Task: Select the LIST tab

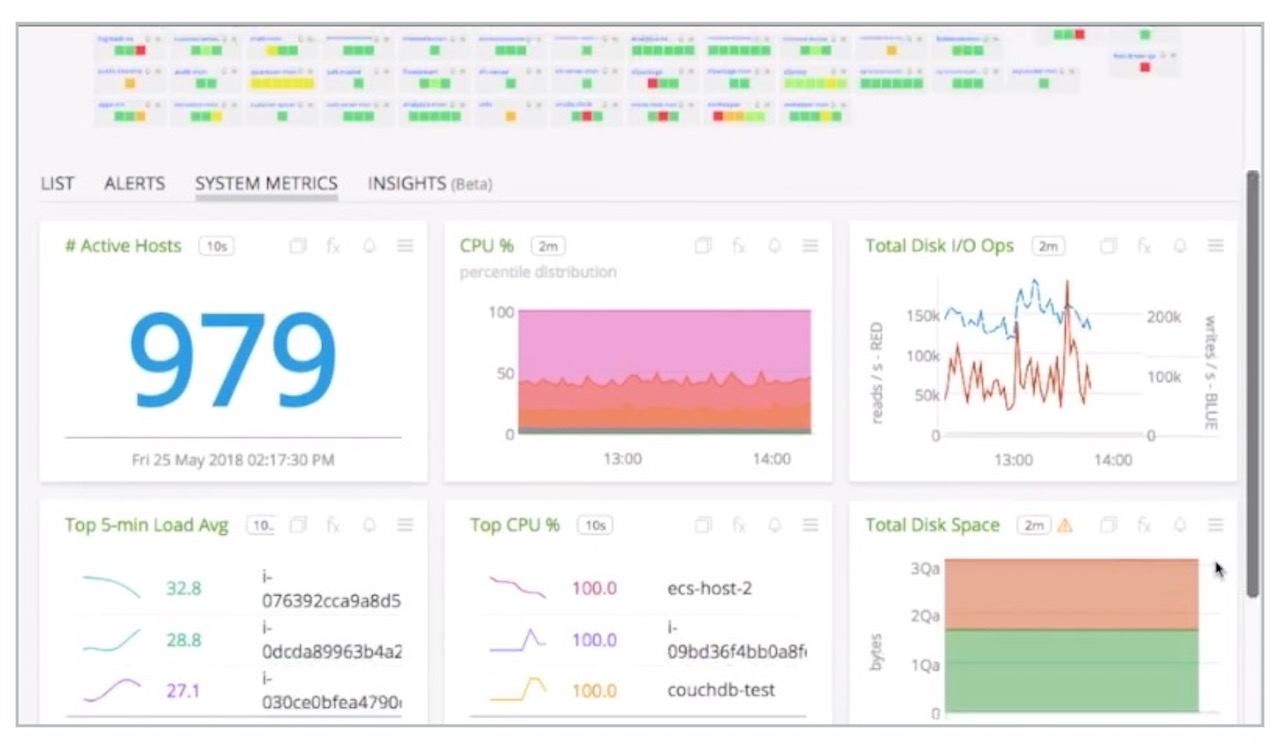Action: [x=57, y=183]
